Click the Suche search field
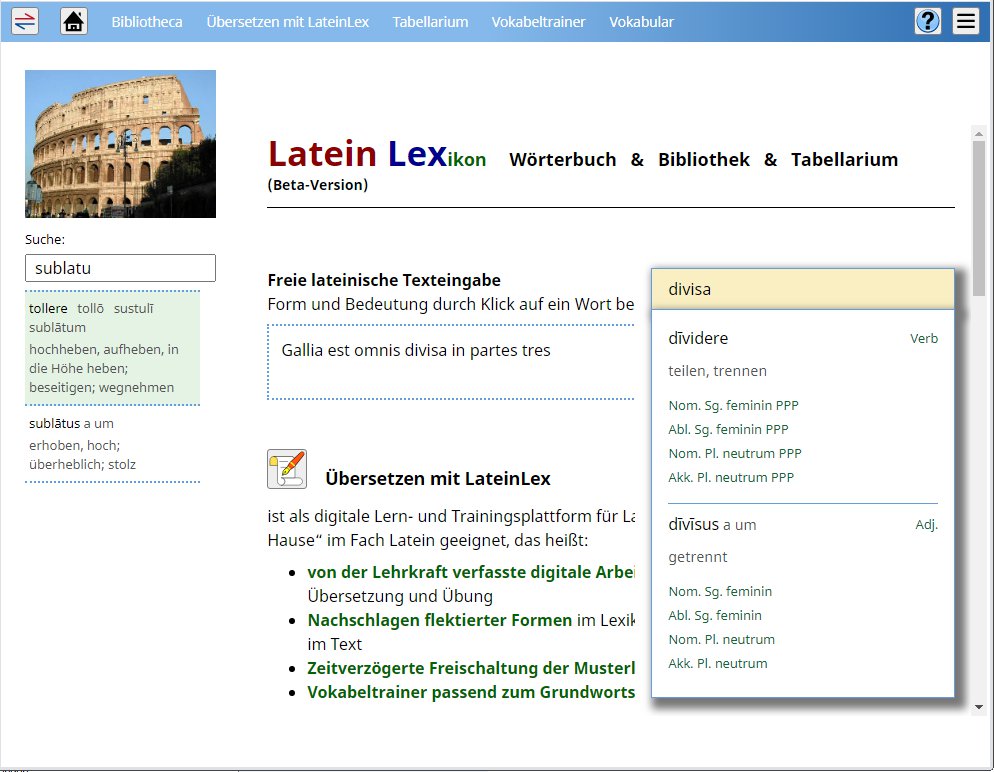 coord(120,268)
